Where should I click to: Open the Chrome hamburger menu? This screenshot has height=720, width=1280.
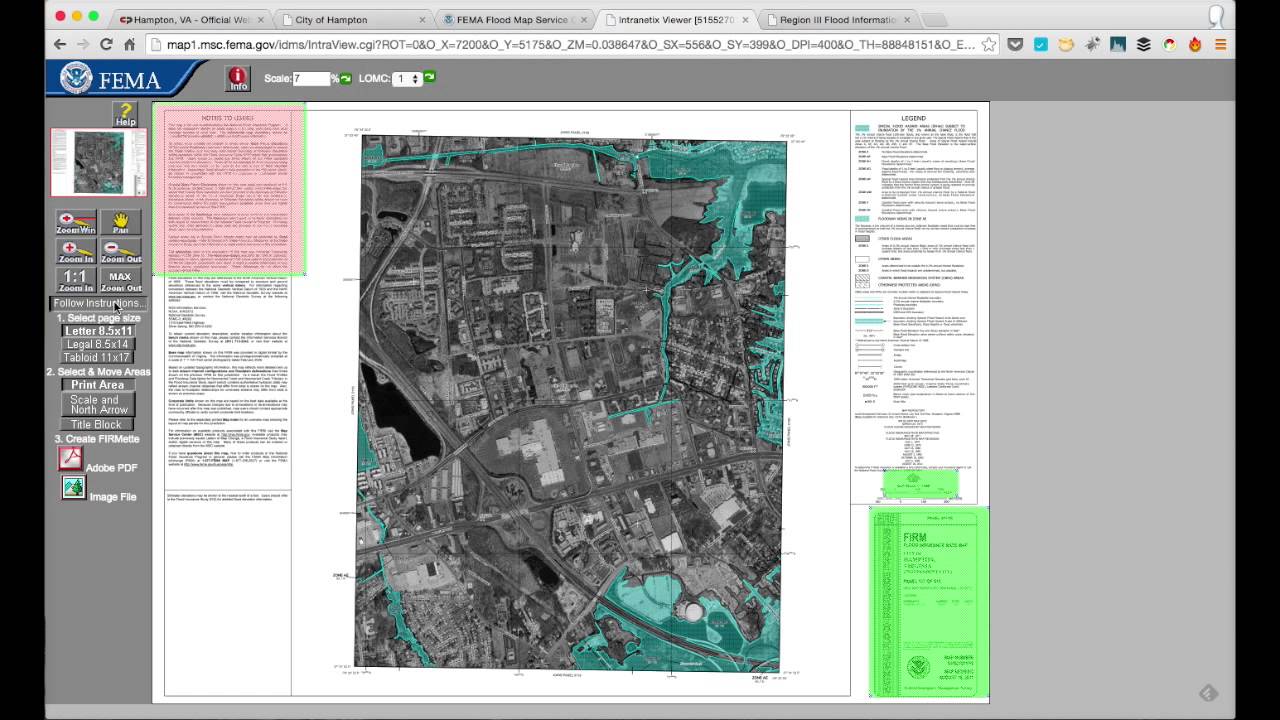(1221, 44)
